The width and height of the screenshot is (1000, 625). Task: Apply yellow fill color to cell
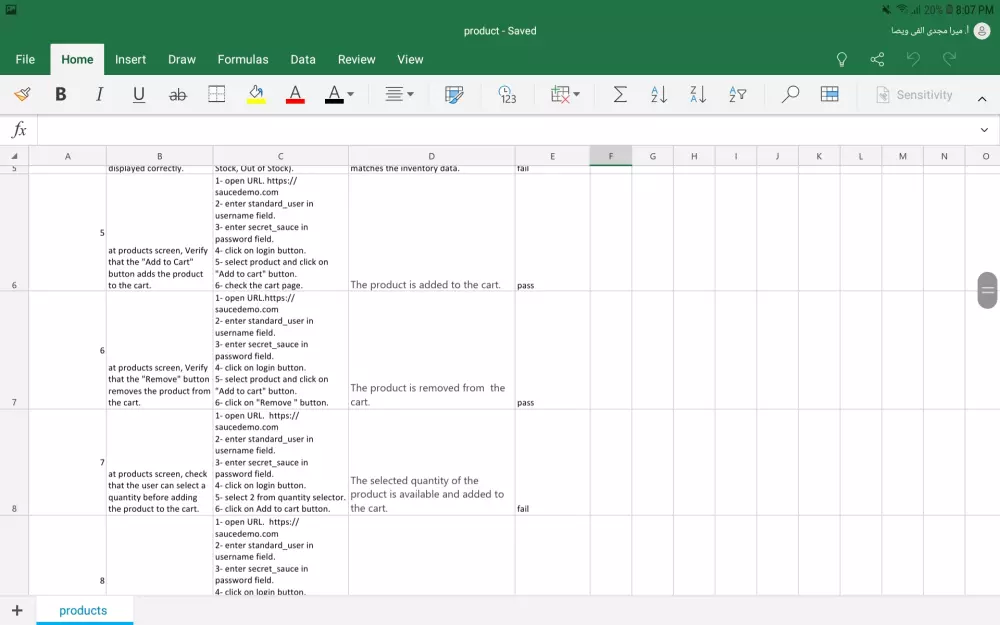pyautogui.click(x=256, y=95)
